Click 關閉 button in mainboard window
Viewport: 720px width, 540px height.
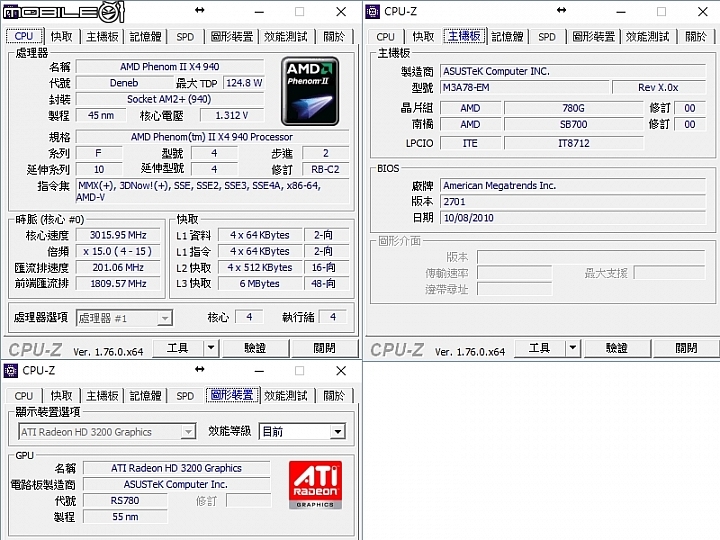pyautogui.click(x=686, y=348)
